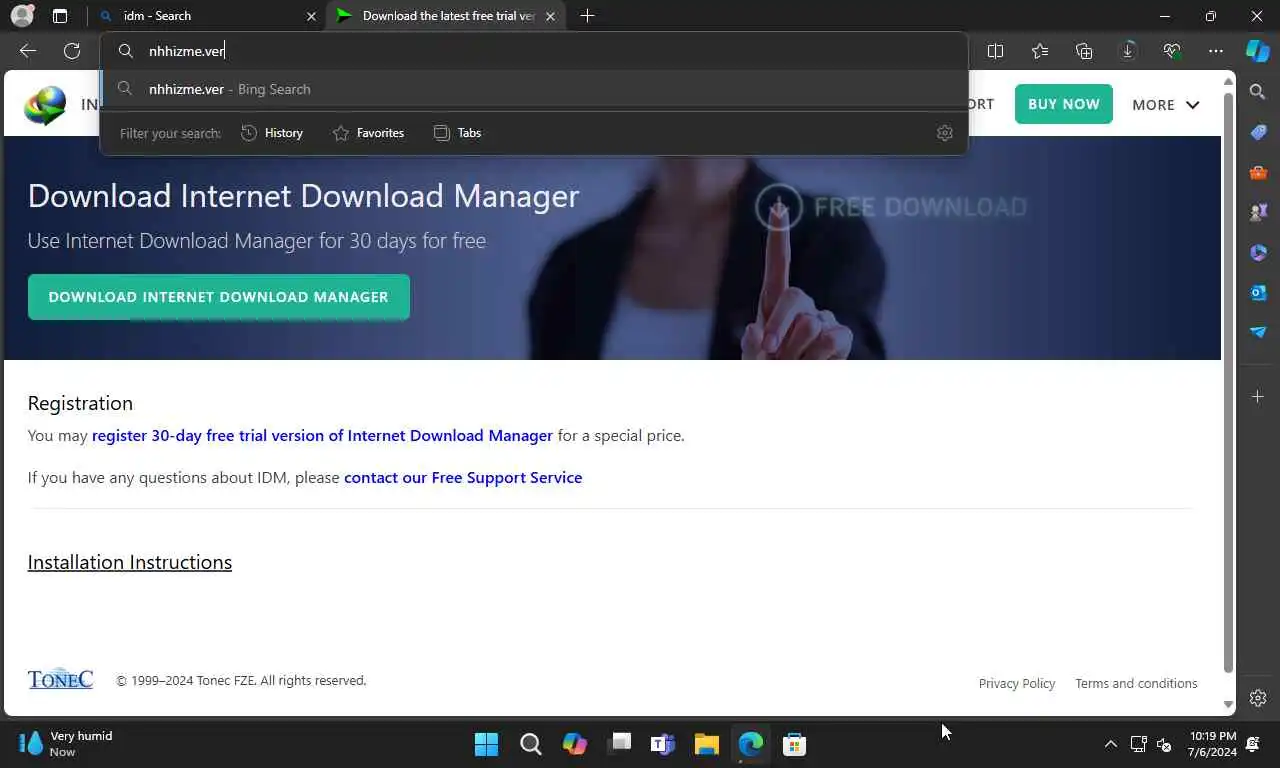Screen dimensions: 1280x768
Task: Open the taskbar Search icon
Action: coord(531,744)
